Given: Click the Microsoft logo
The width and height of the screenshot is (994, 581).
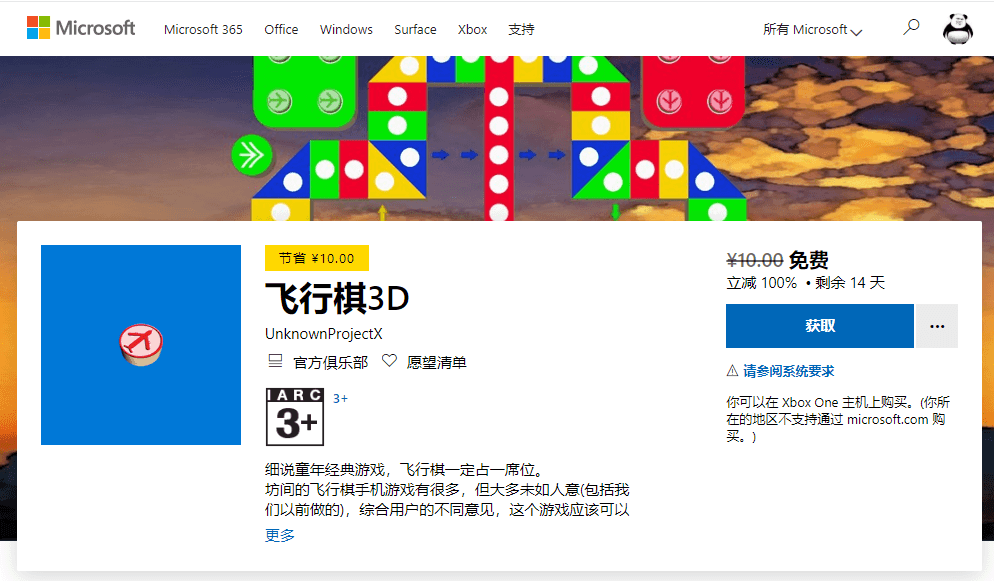Looking at the screenshot, I should (x=81, y=27).
